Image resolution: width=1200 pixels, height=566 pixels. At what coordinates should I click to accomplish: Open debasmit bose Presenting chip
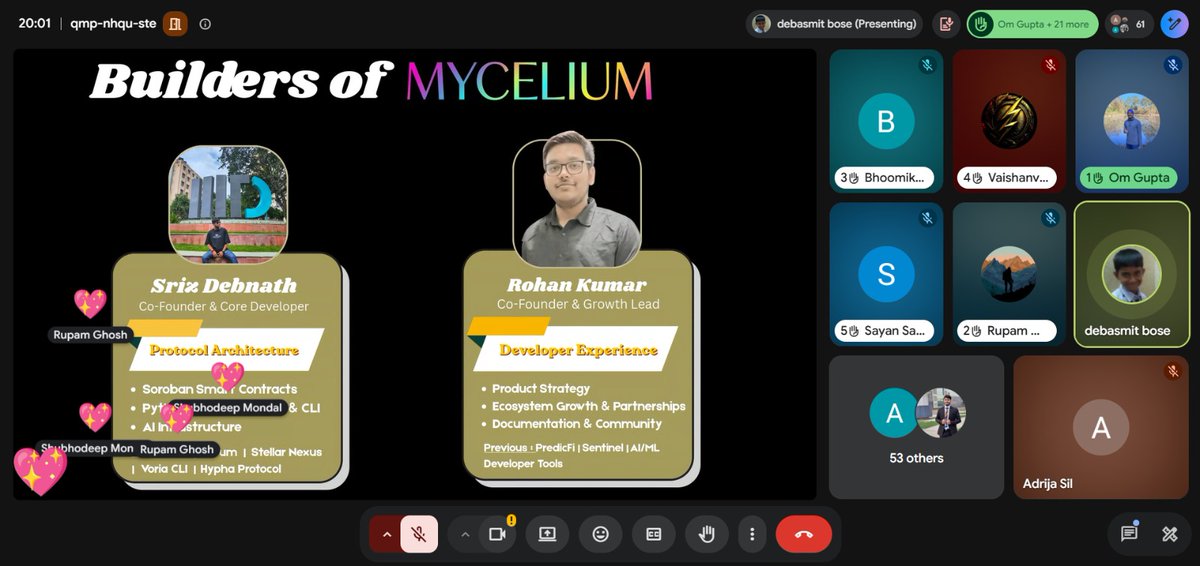point(834,24)
